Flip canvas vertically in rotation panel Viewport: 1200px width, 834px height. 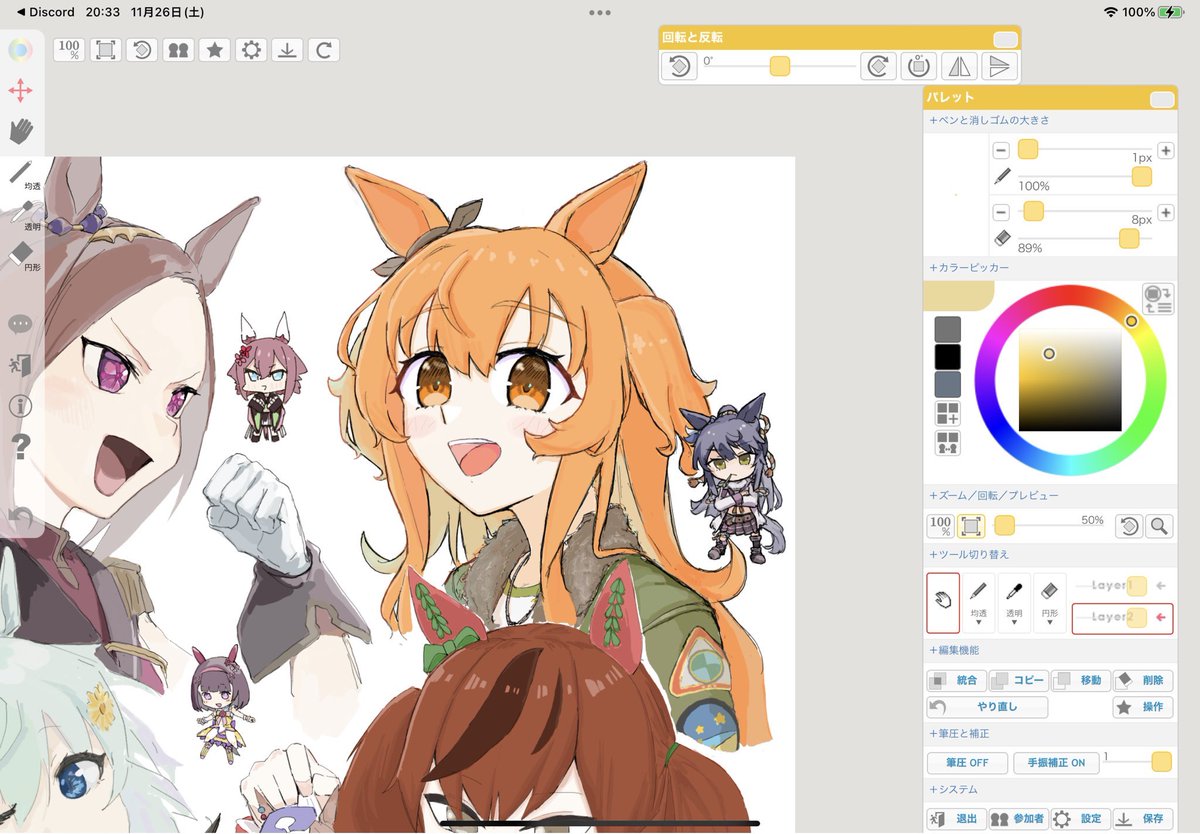[999, 67]
